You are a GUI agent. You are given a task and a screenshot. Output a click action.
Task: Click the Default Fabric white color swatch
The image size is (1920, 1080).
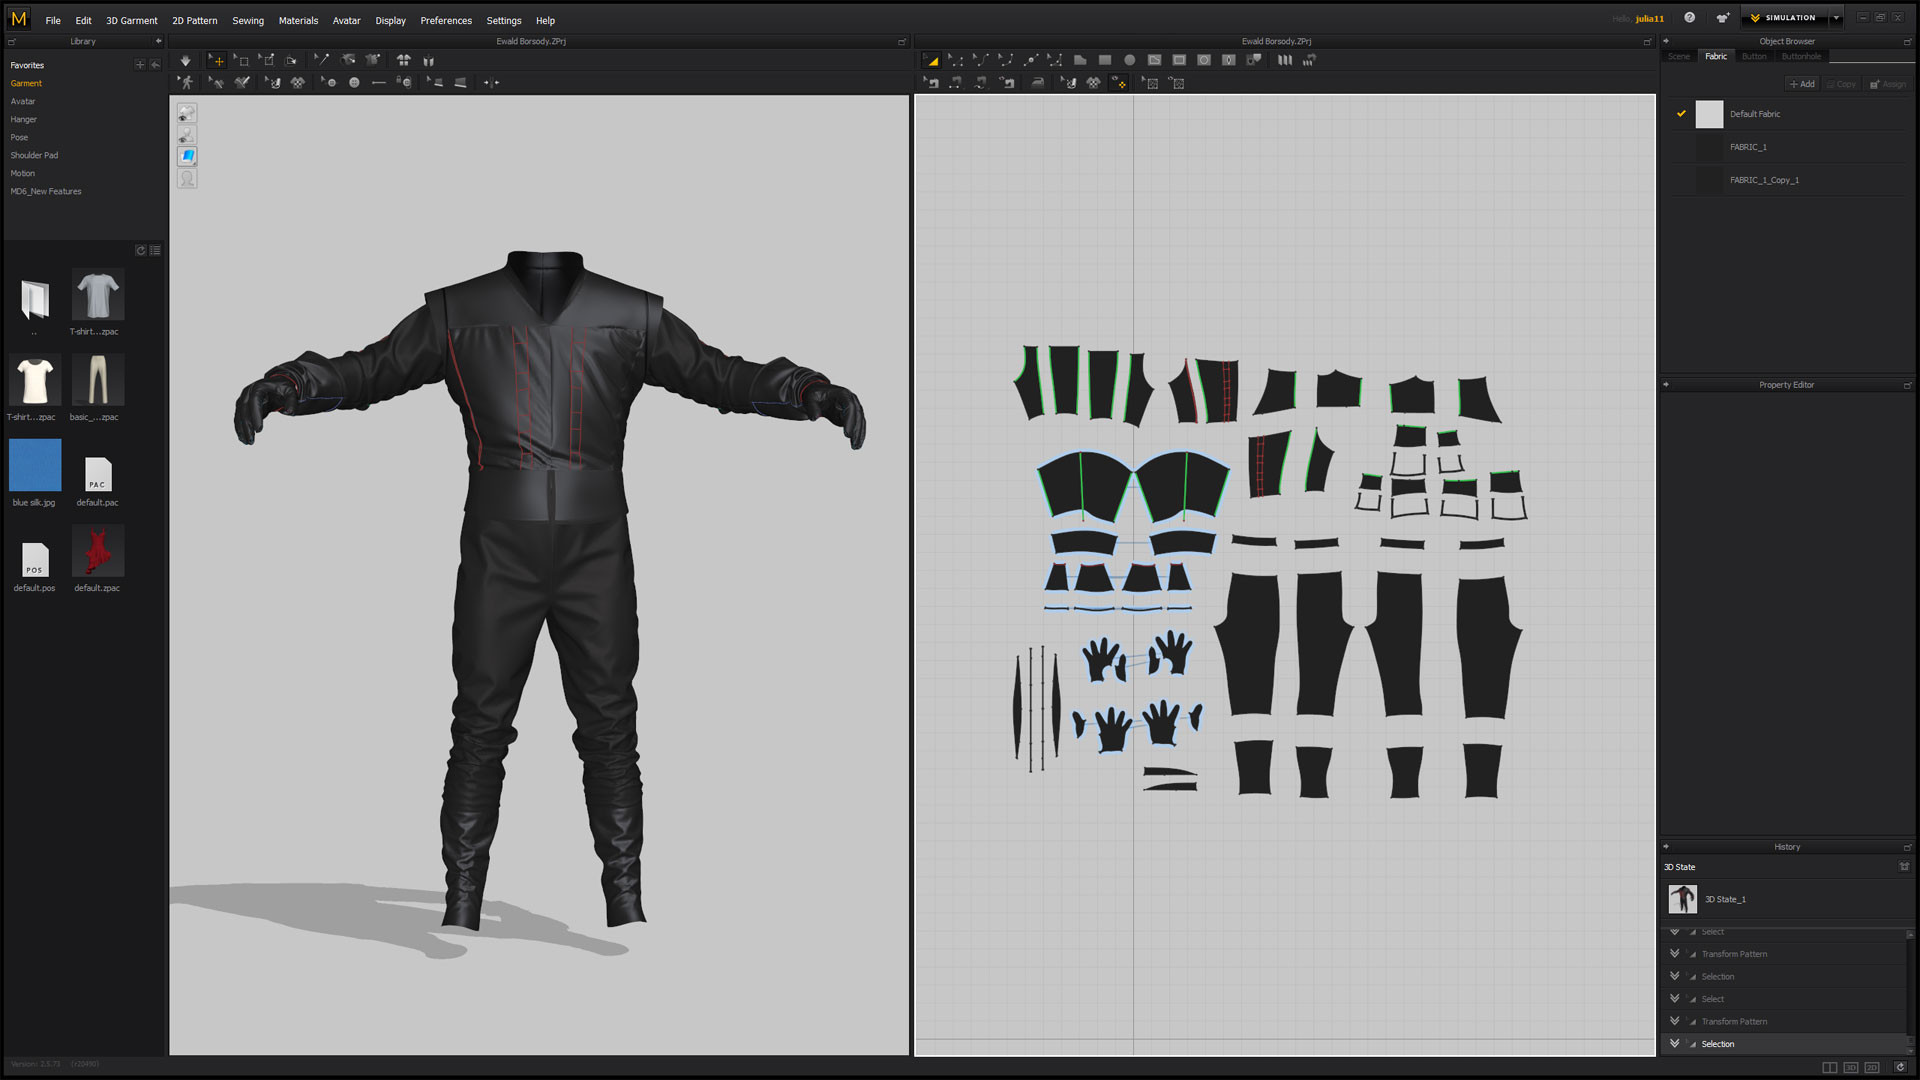pyautogui.click(x=1709, y=114)
